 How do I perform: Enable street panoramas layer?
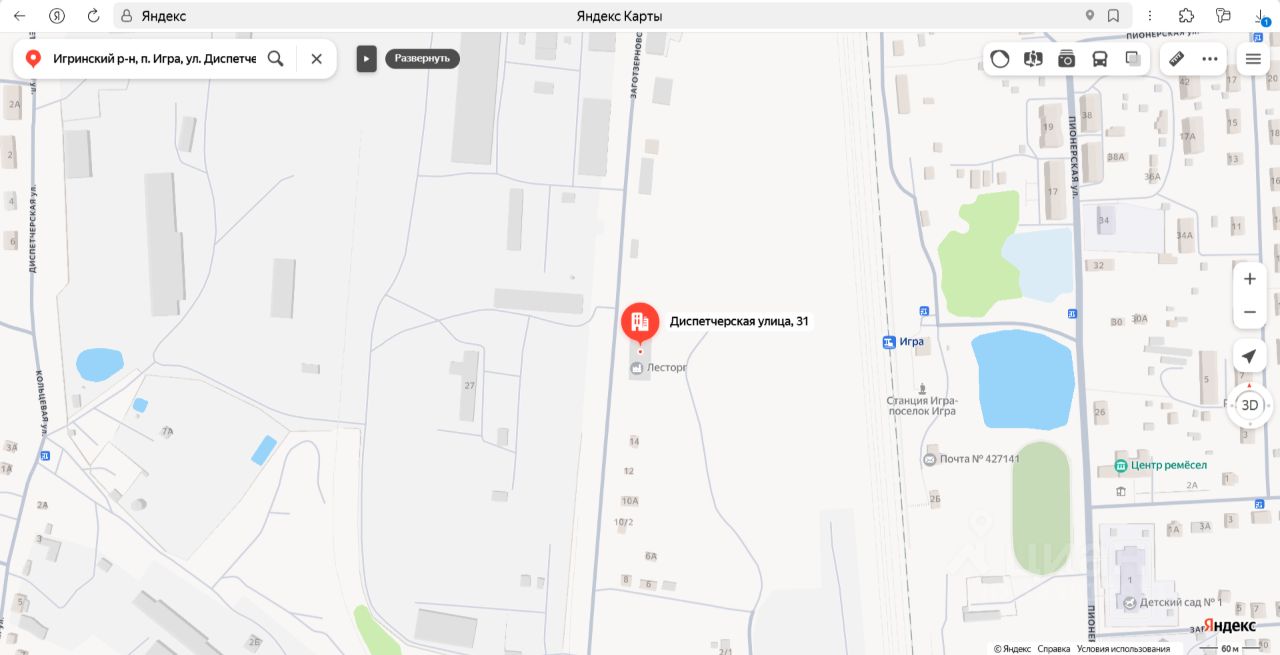(1033, 59)
